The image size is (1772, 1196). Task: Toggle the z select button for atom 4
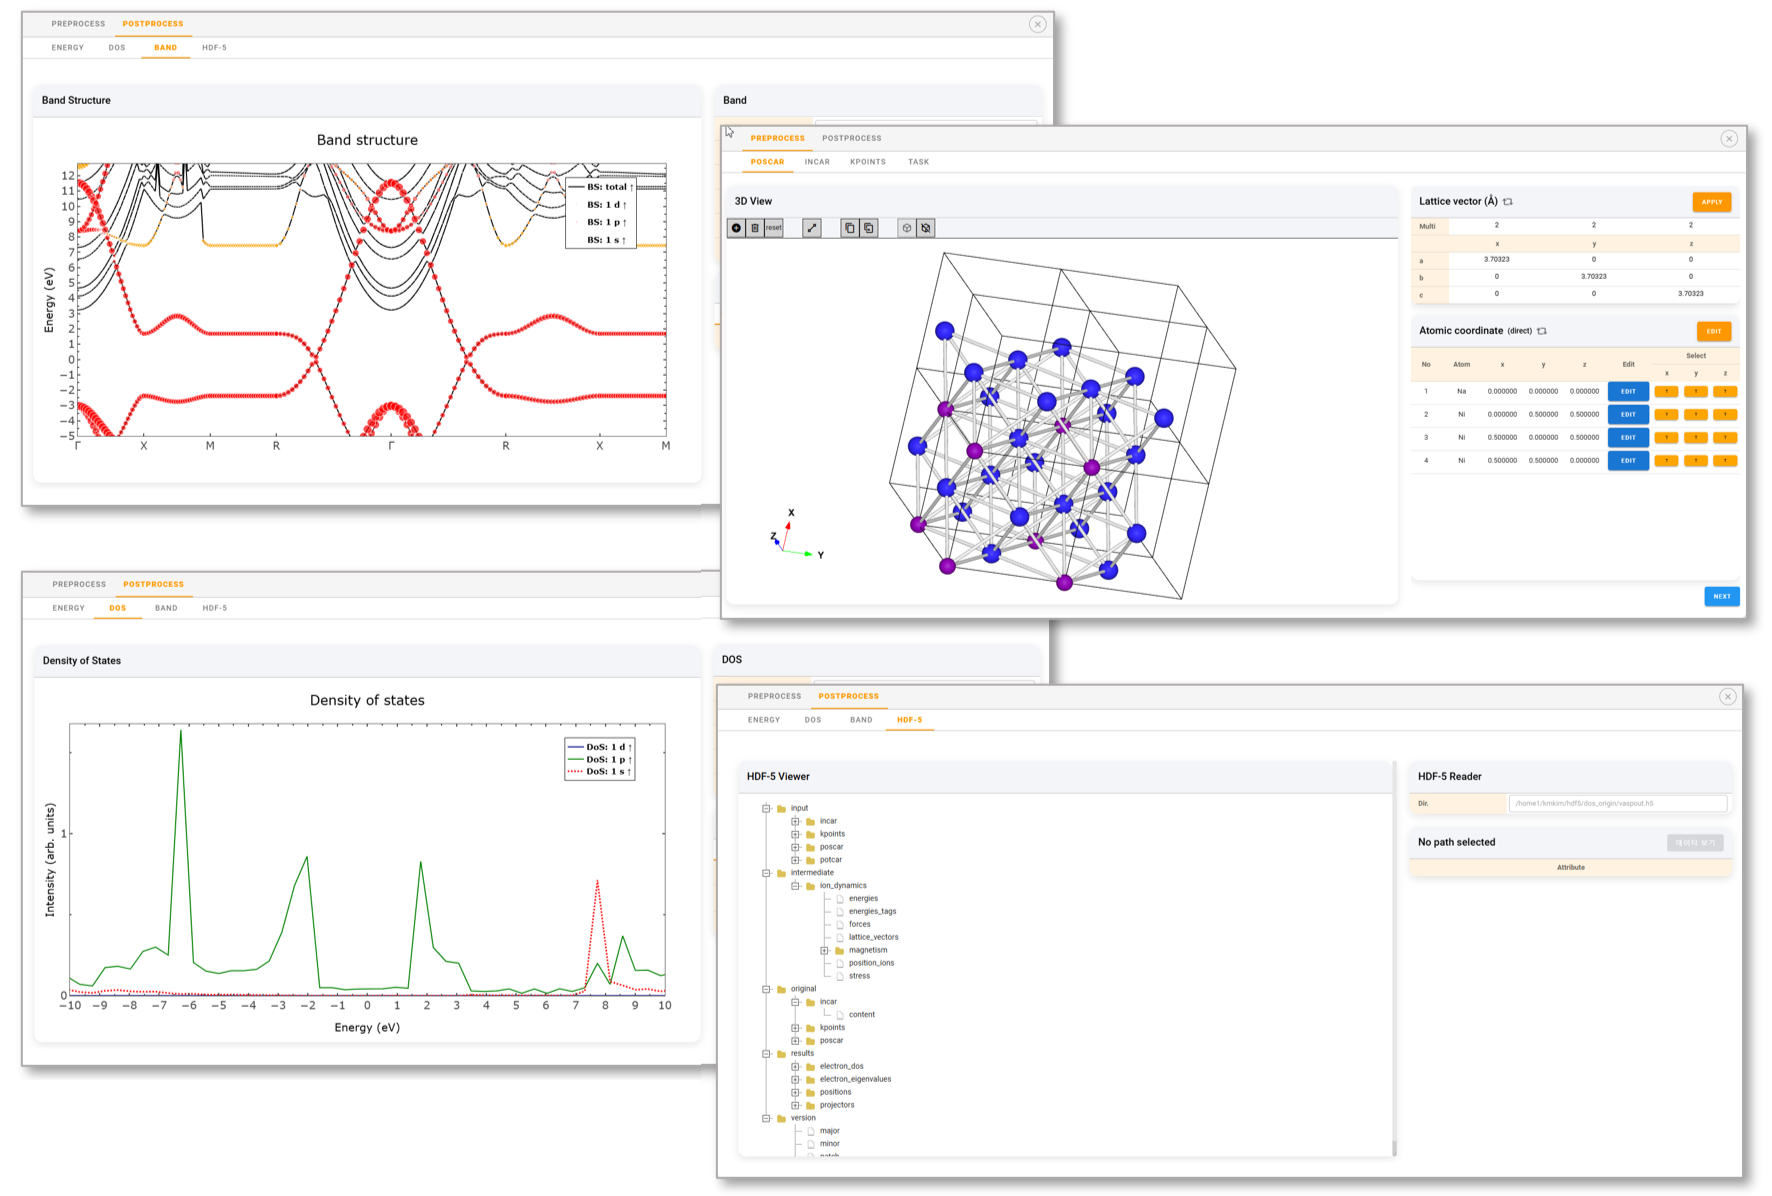[1725, 461]
